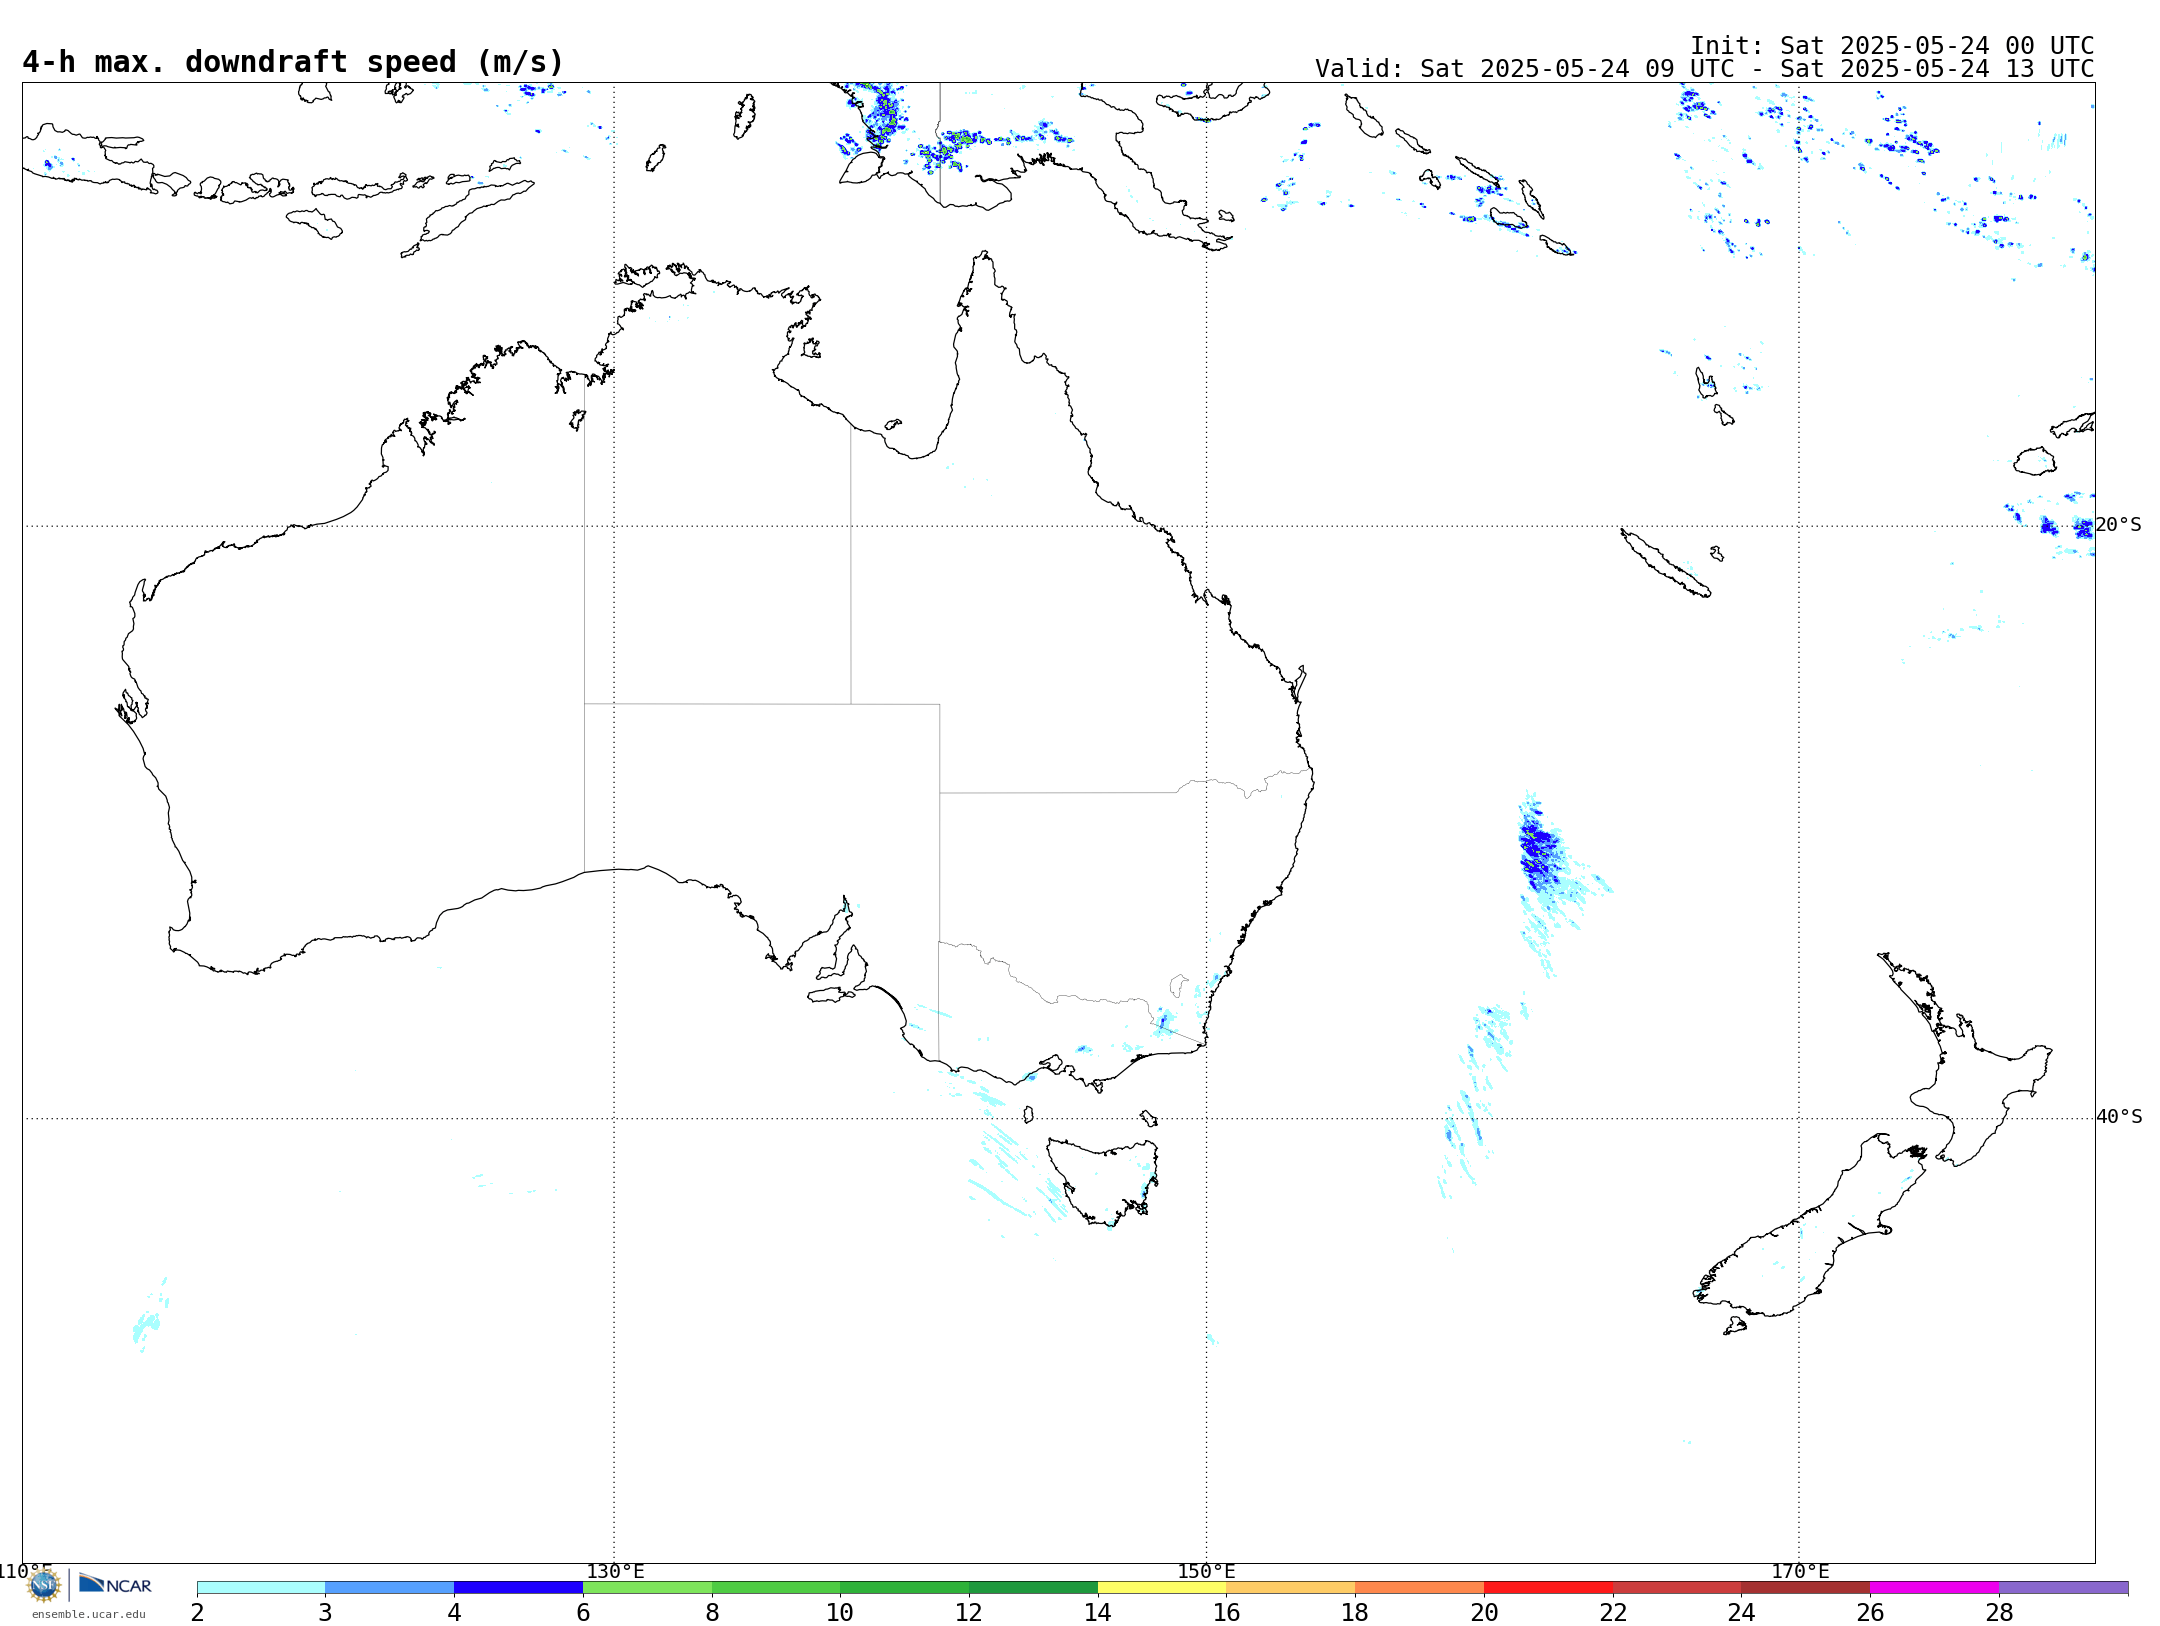Click the 20°S latitude label

pyautogui.click(x=2119, y=525)
